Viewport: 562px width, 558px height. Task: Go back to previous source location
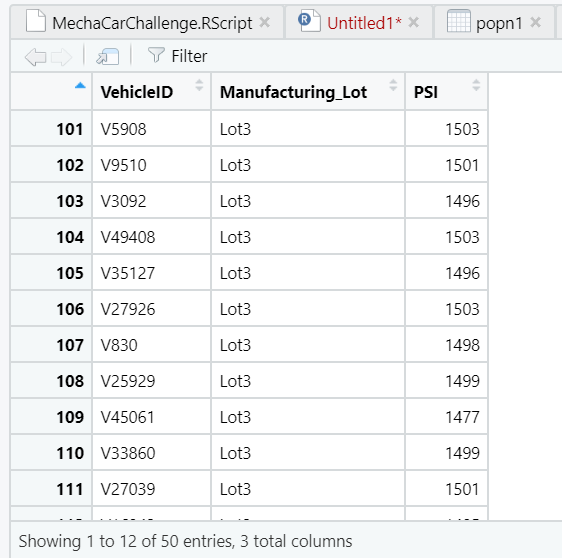coord(35,57)
